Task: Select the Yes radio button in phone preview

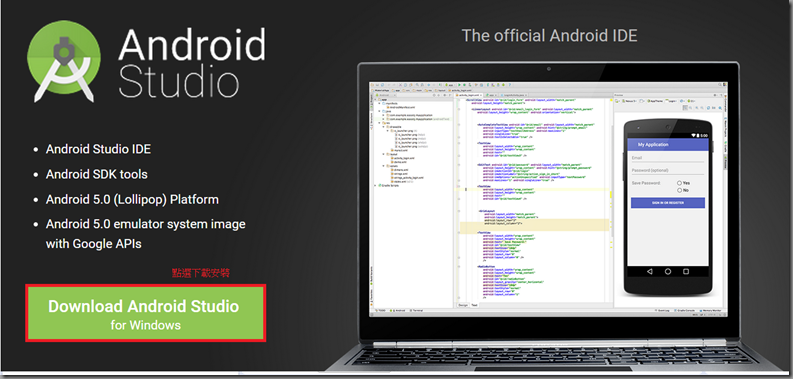Action: 680,183
